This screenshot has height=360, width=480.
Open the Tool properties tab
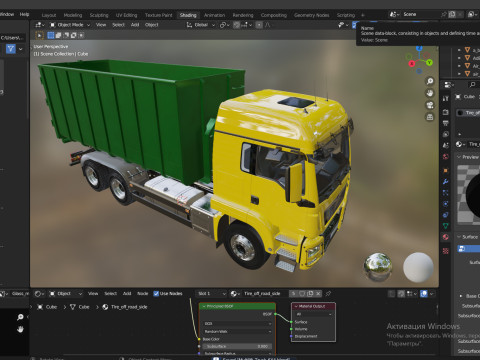[446, 98]
